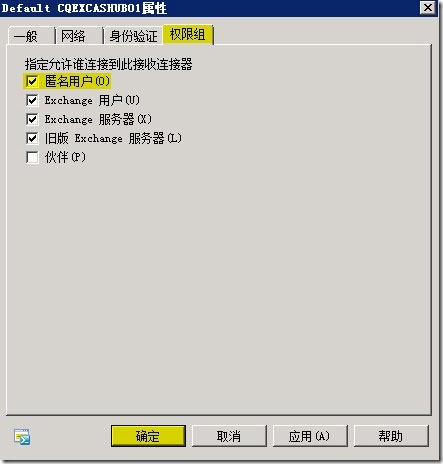Switch to the 一般 tab
Screen dimensions: 443x464
[x=31, y=36]
